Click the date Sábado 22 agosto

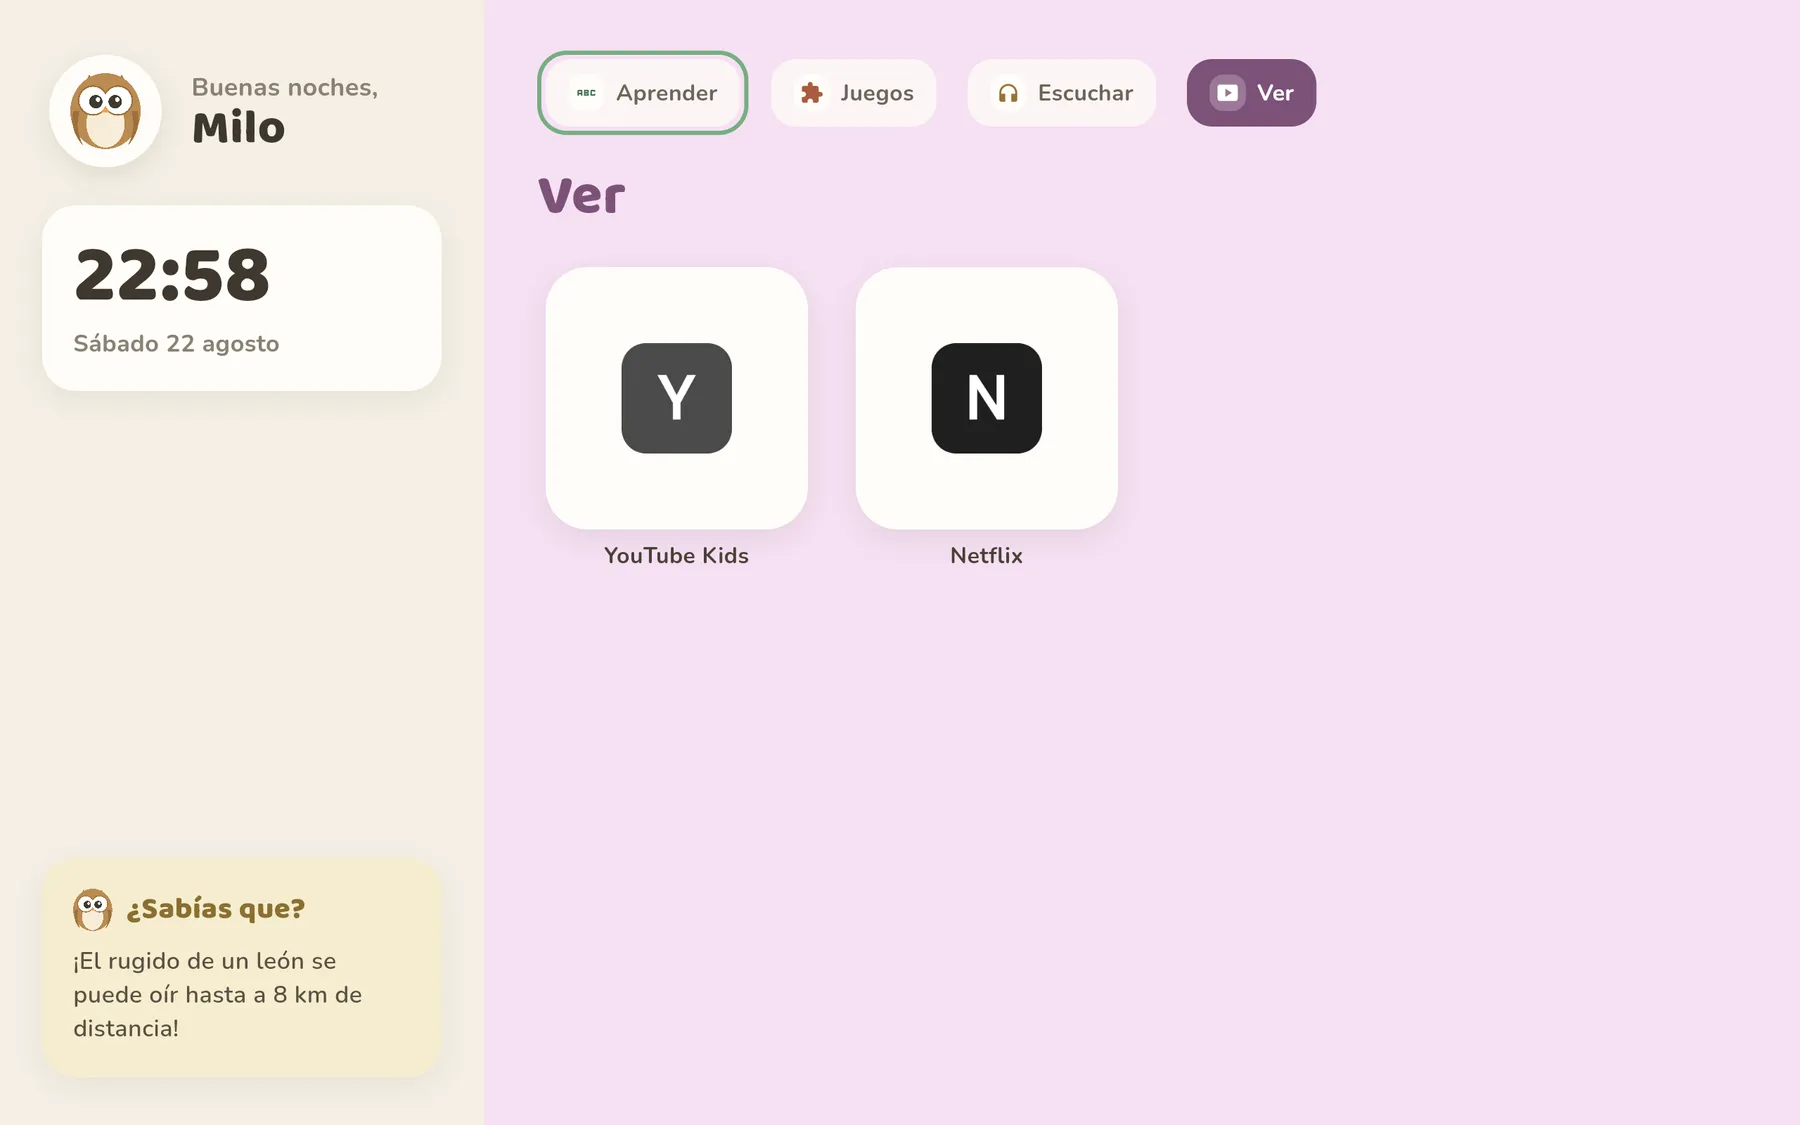[176, 344]
